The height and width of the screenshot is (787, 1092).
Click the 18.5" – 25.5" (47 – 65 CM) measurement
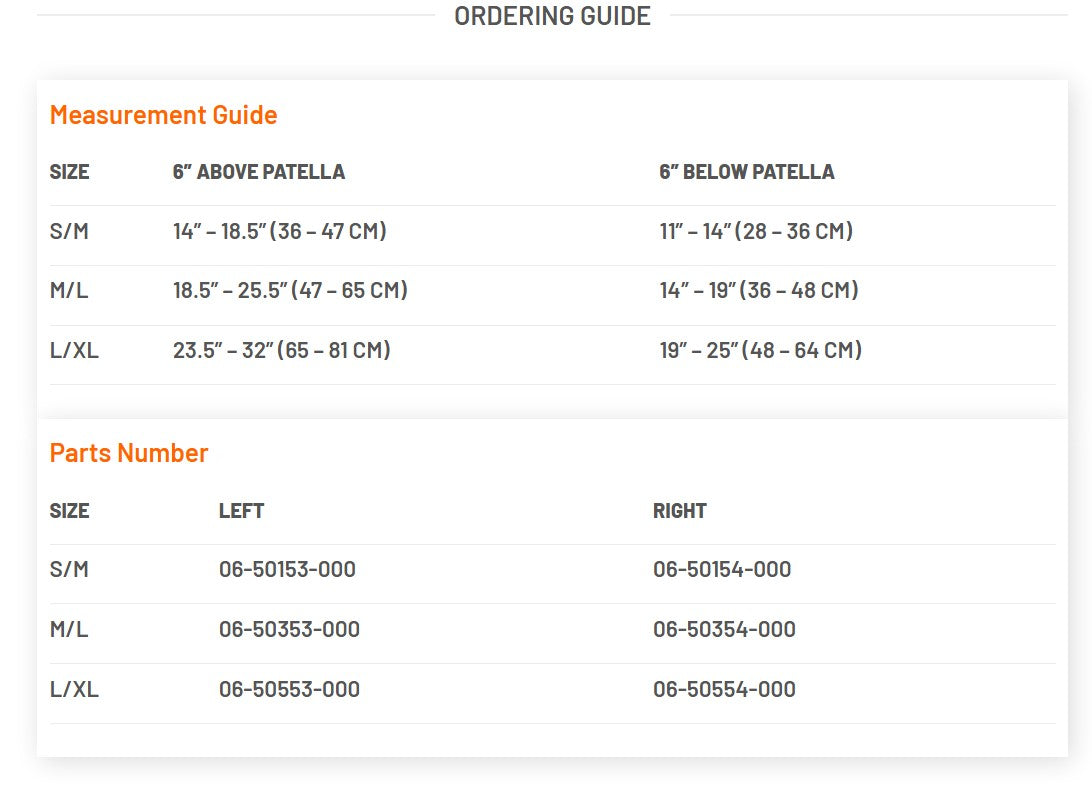click(x=290, y=291)
